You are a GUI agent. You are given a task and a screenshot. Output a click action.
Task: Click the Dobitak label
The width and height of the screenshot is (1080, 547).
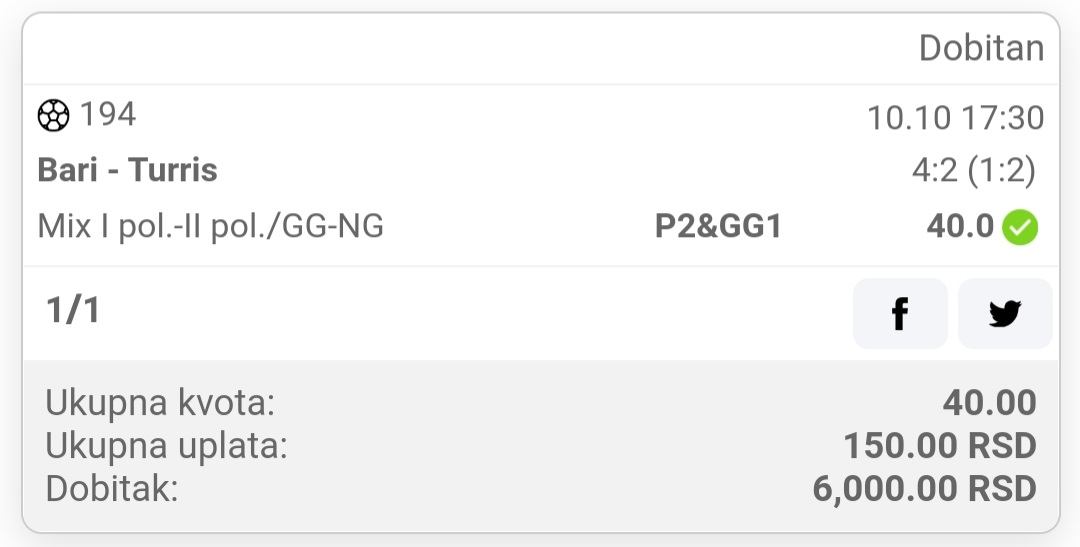pyautogui.click(x=111, y=489)
